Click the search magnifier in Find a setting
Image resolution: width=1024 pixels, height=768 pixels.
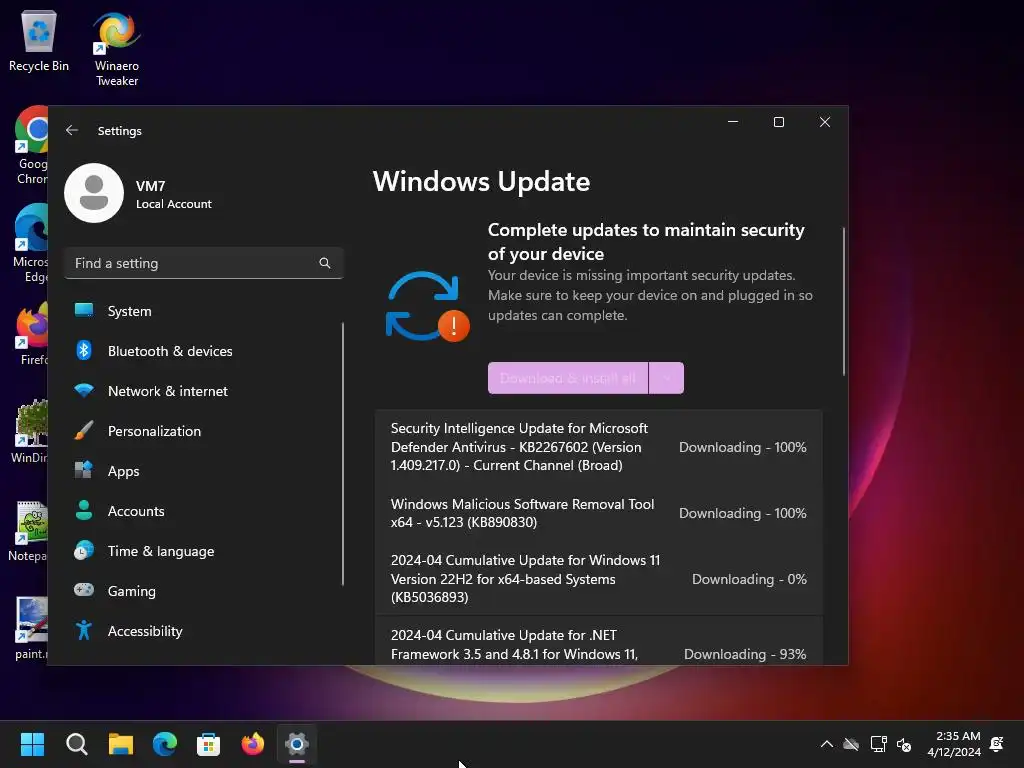click(x=325, y=263)
